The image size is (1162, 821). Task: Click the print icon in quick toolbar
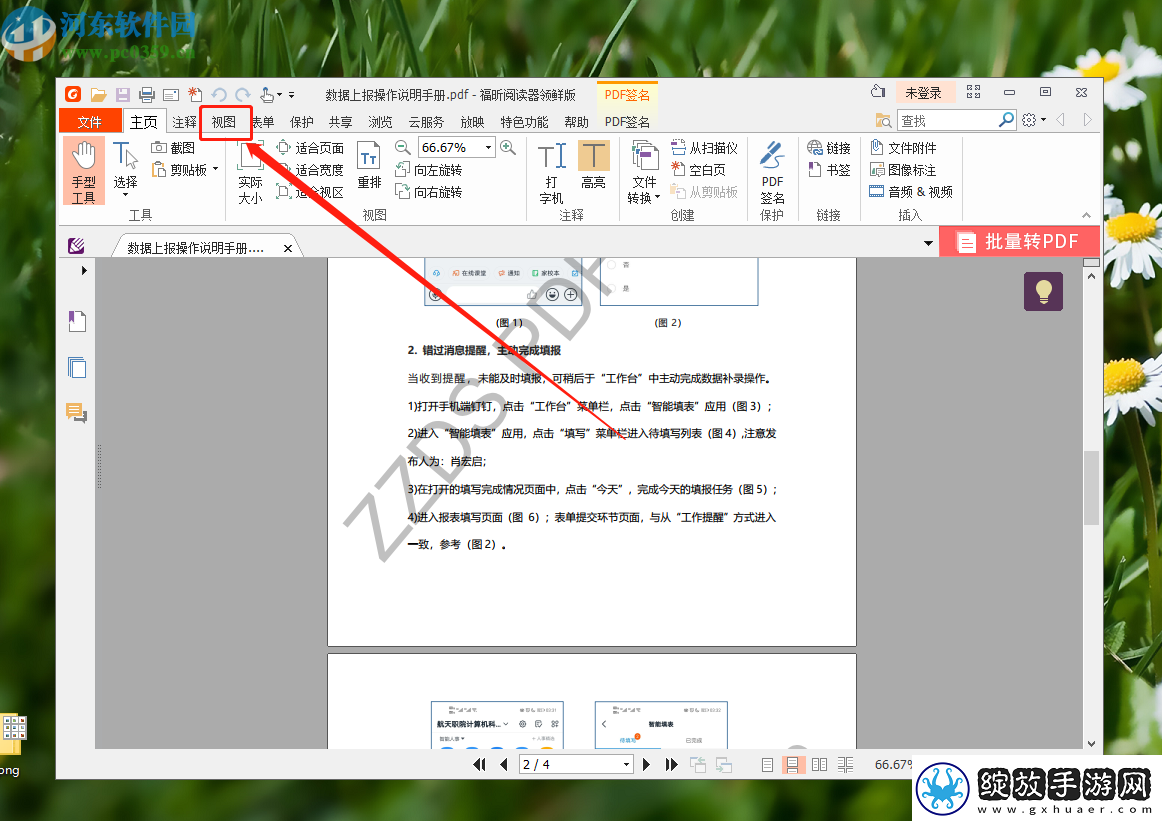click(147, 95)
